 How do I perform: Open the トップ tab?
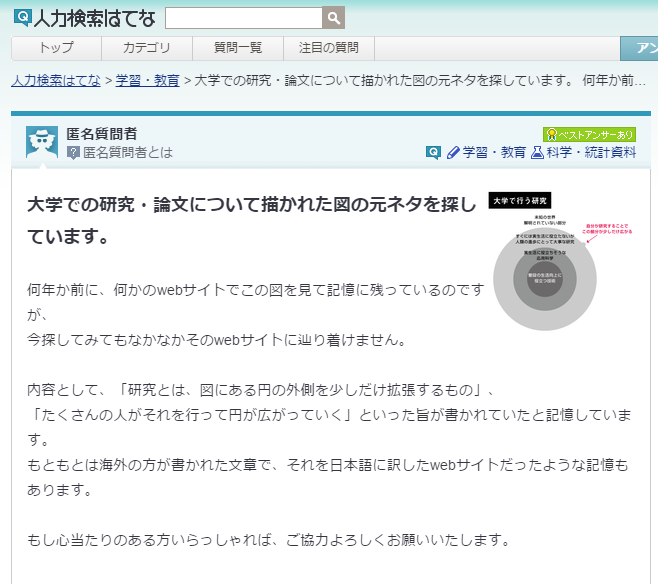[x=56, y=48]
